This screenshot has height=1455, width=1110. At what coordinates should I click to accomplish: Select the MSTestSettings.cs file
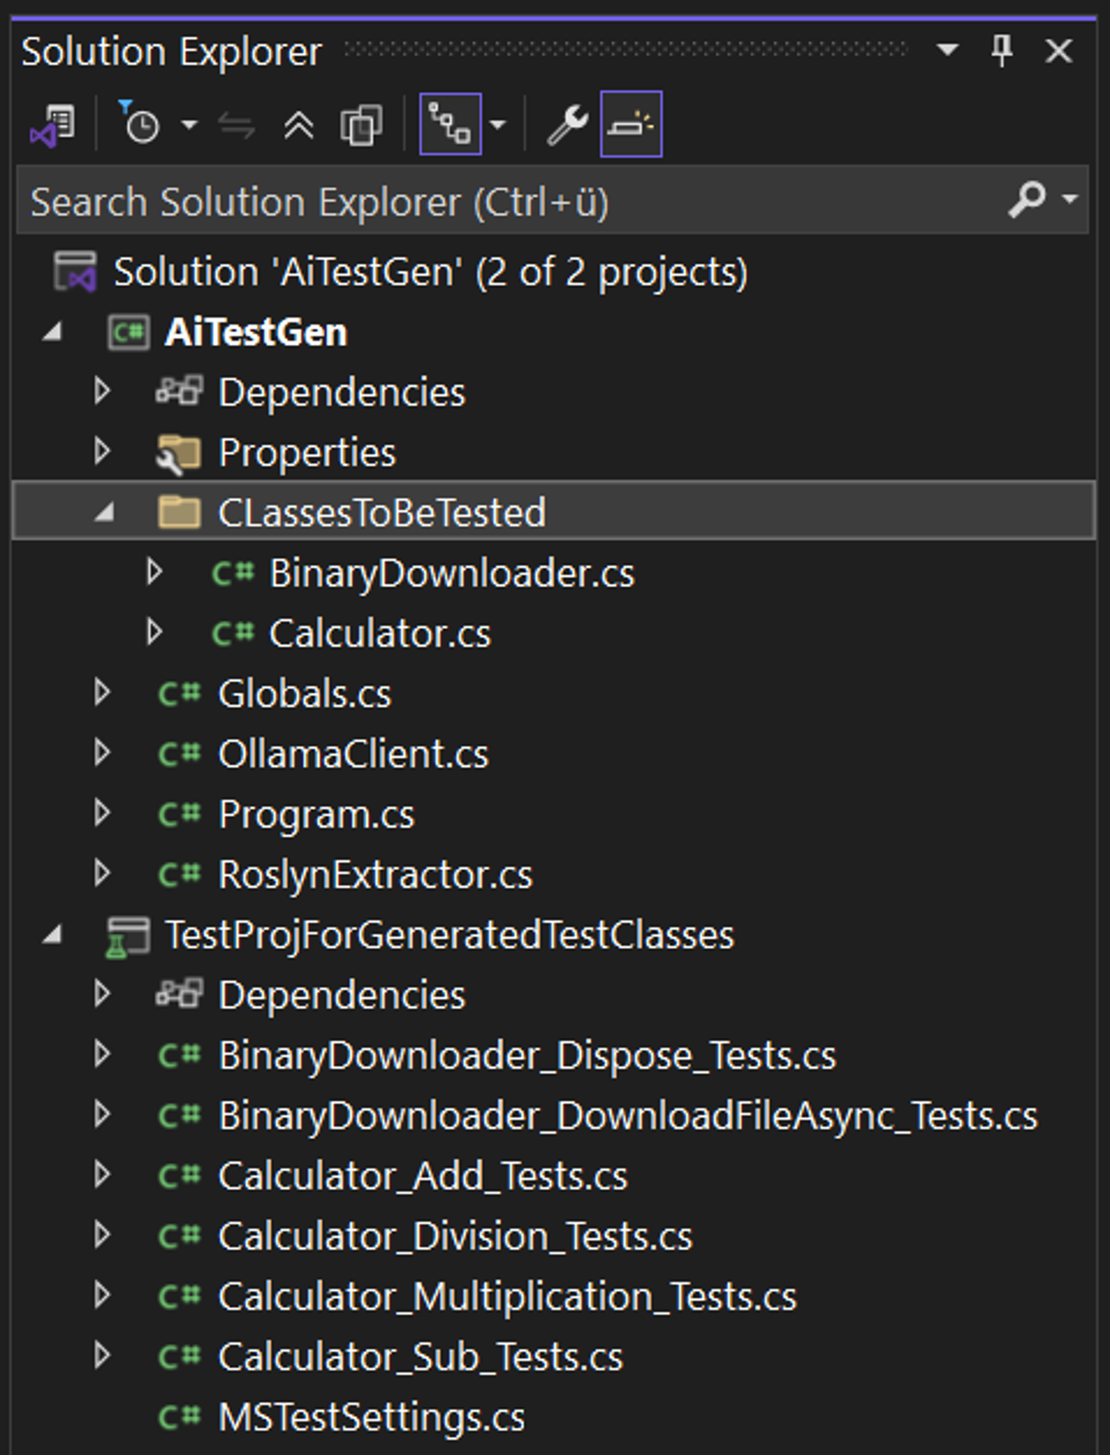coord(370,1417)
